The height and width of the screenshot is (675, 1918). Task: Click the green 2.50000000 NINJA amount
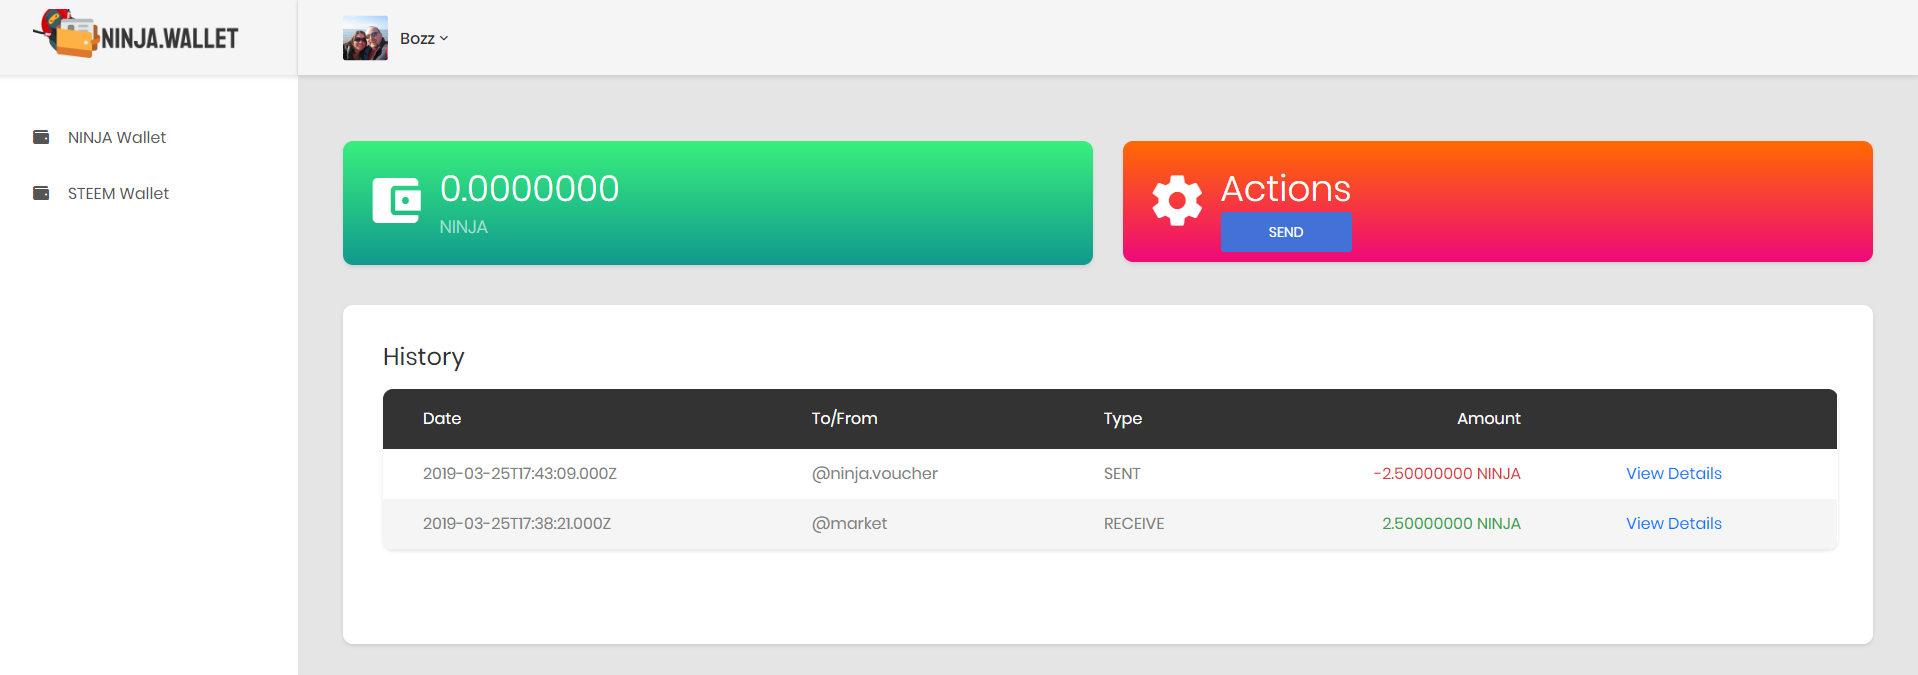click(x=1451, y=523)
